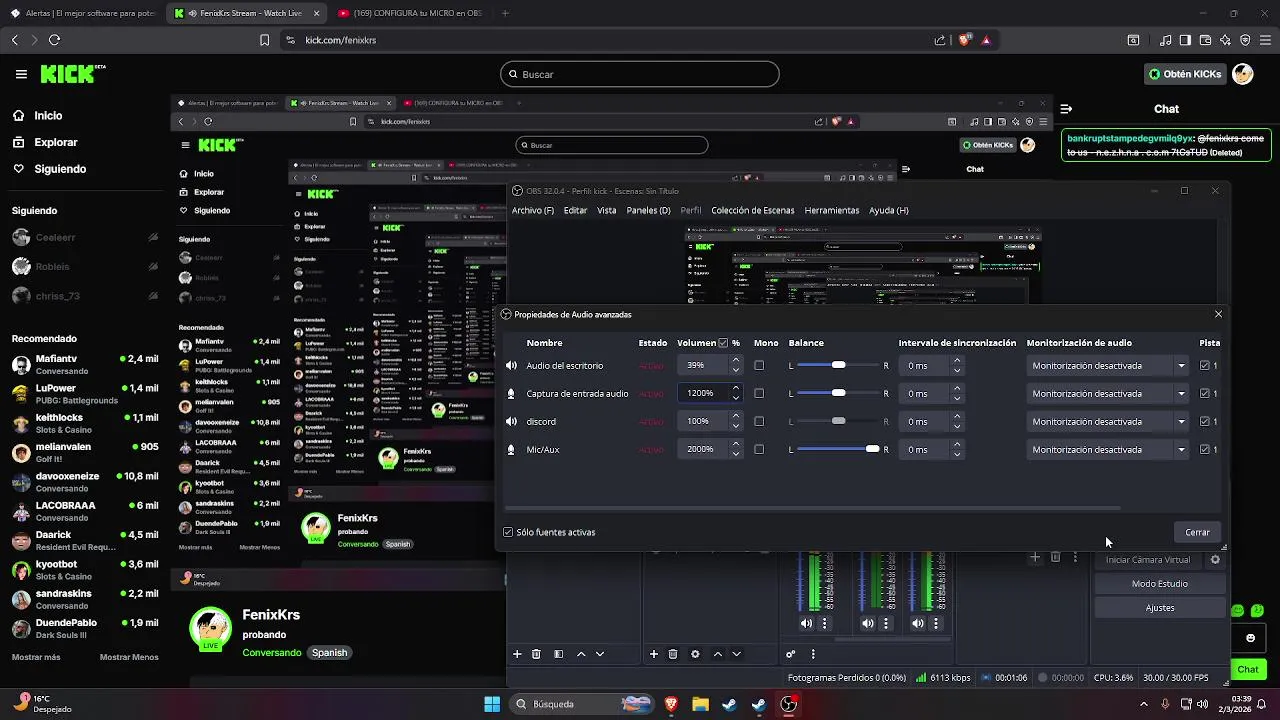Viewport: 1280px width, 720px height.
Task: Open Kick hamburger menu icon
Action: coord(21,74)
